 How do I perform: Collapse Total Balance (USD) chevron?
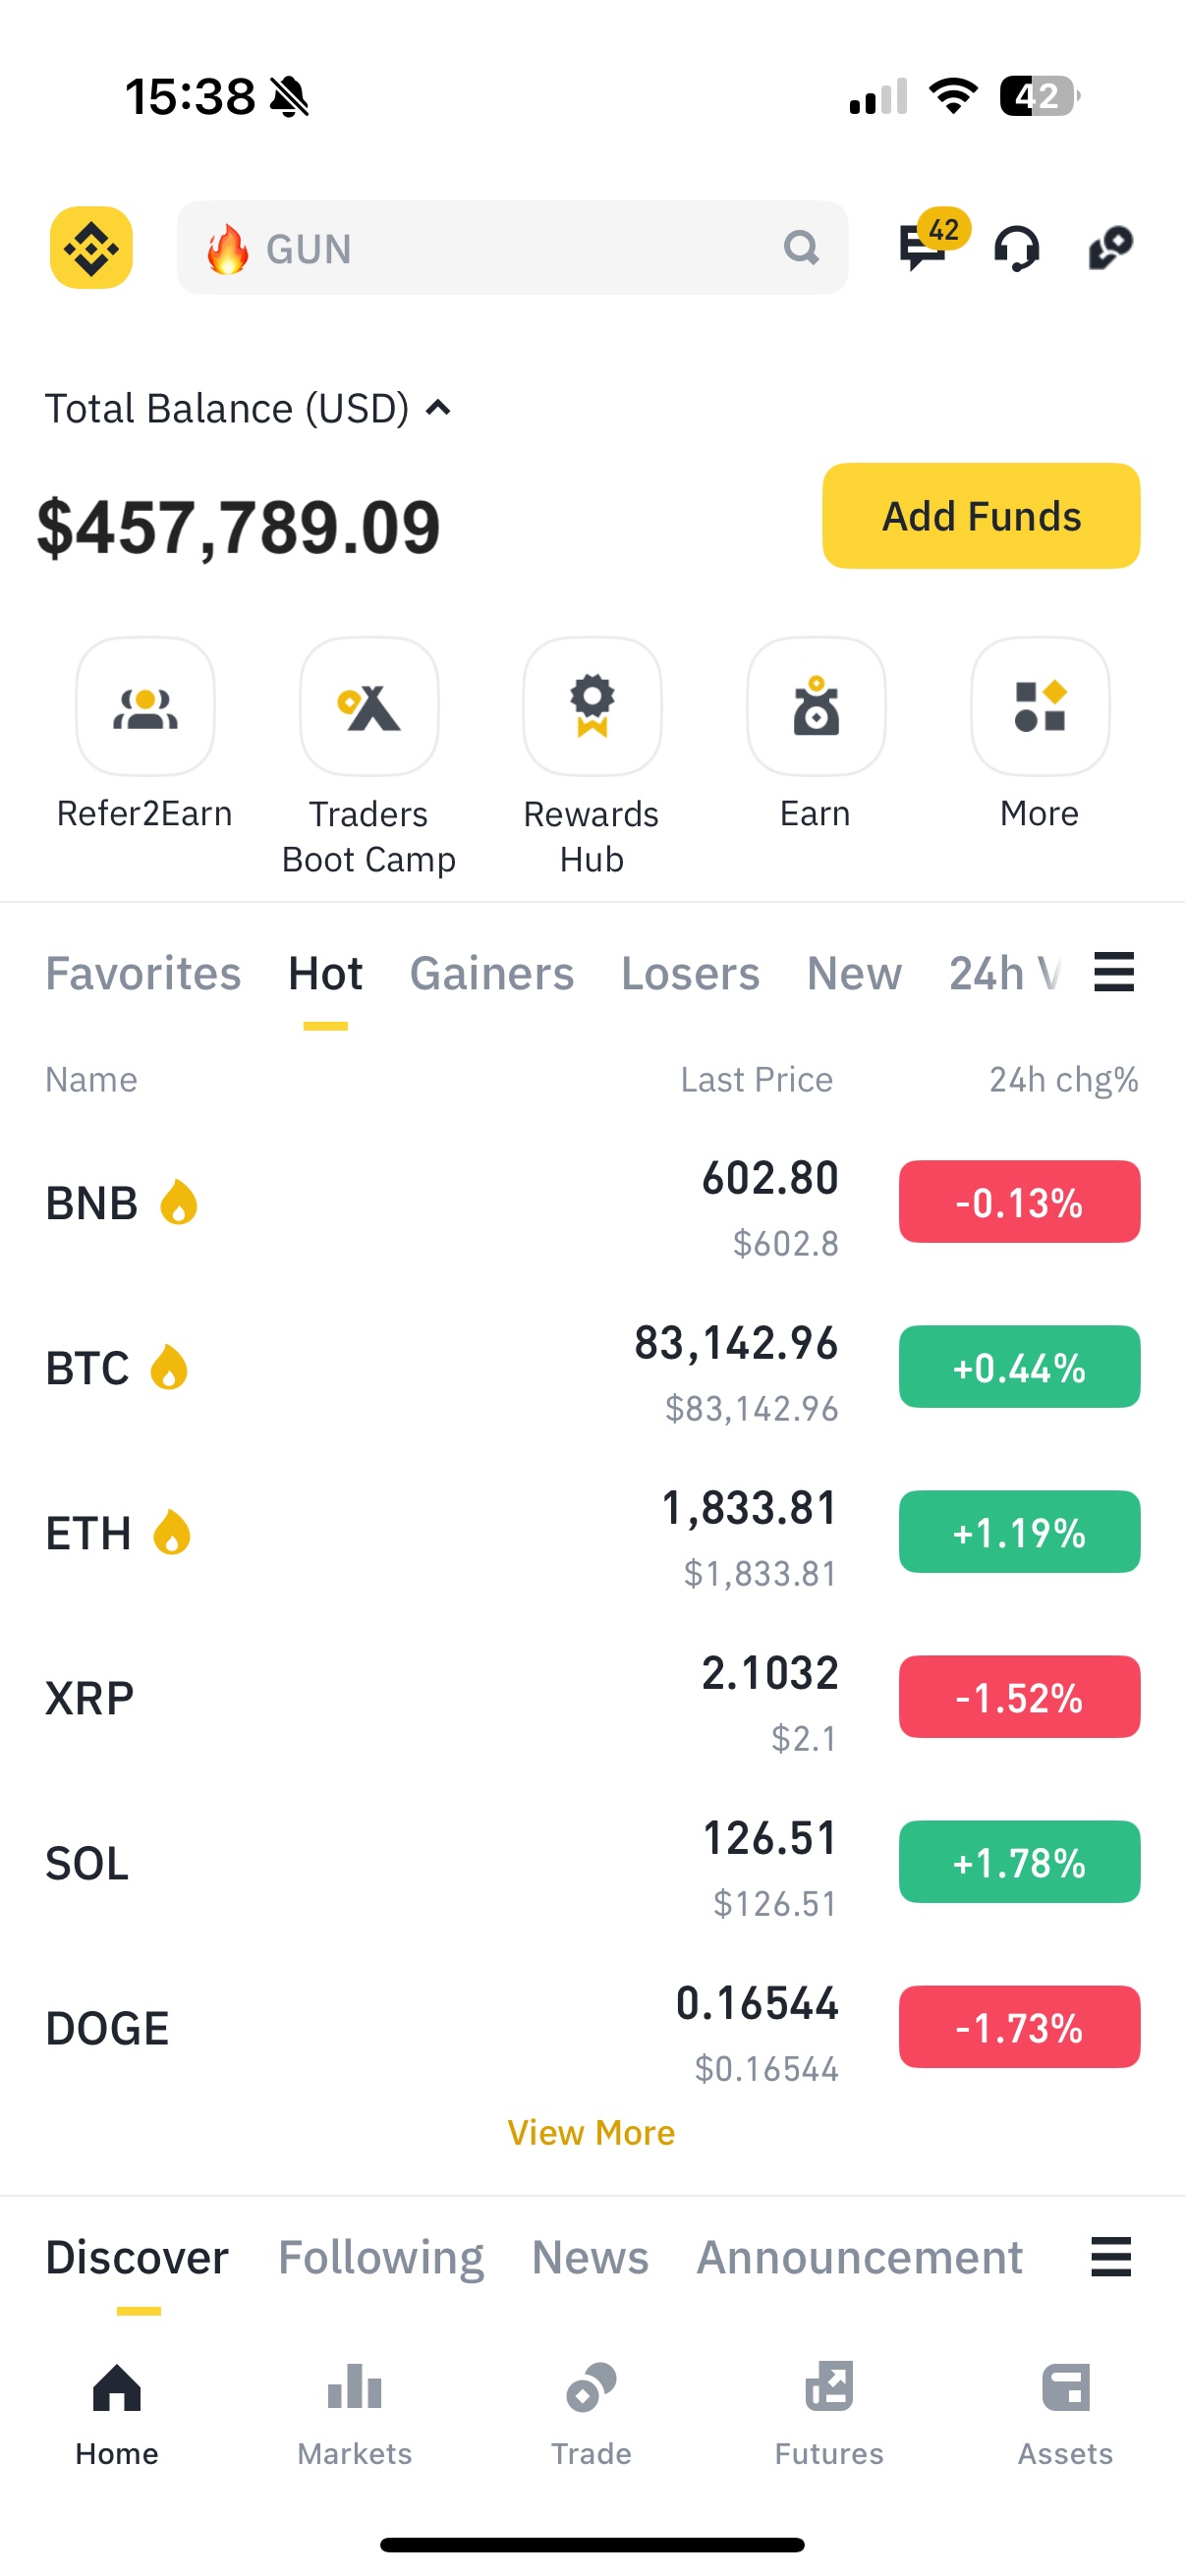coord(438,408)
